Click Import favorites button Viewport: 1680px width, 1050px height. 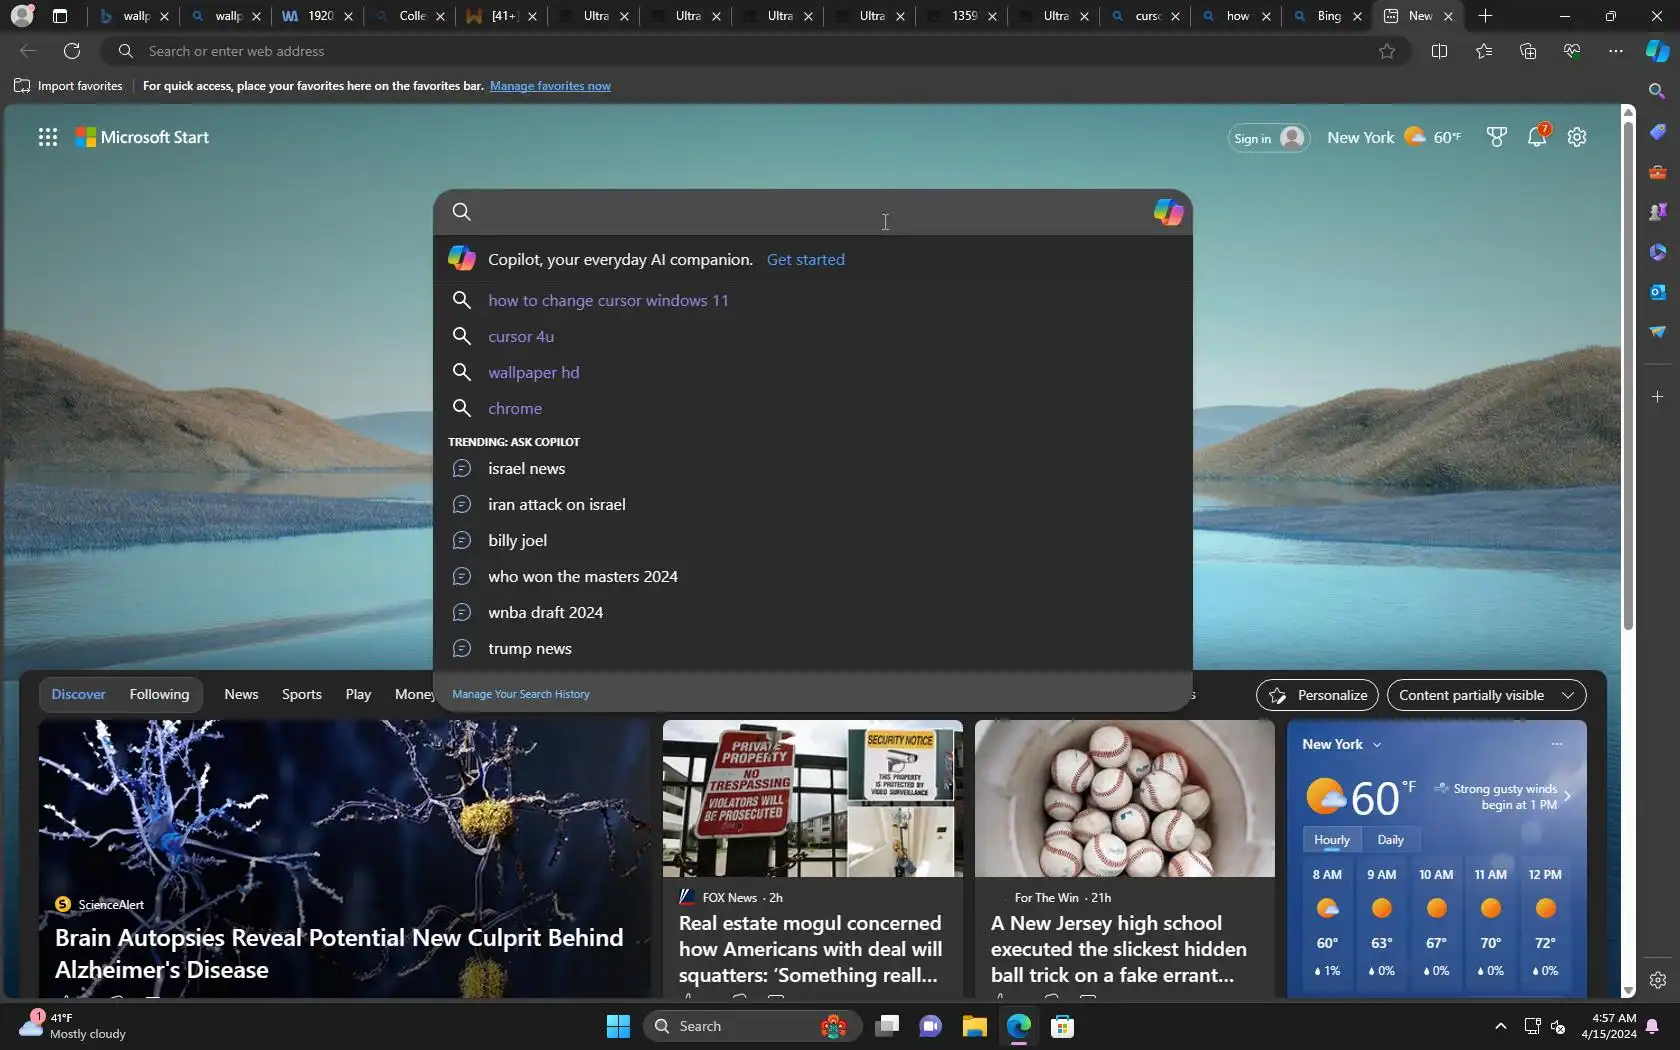pyautogui.click(x=68, y=86)
